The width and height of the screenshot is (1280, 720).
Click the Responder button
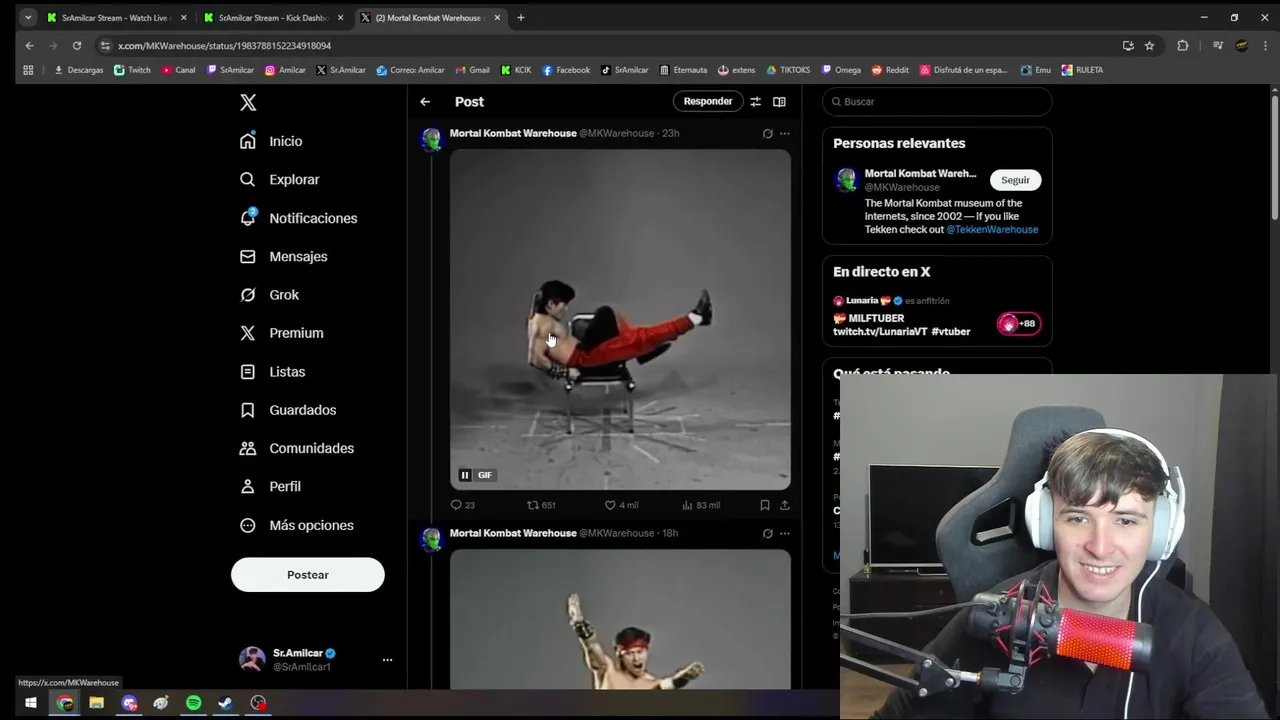point(708,101)
